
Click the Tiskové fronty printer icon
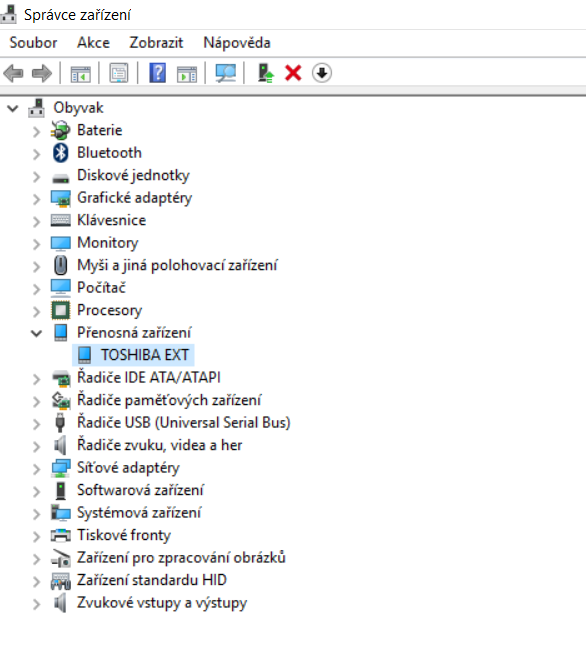click(61, 535)
